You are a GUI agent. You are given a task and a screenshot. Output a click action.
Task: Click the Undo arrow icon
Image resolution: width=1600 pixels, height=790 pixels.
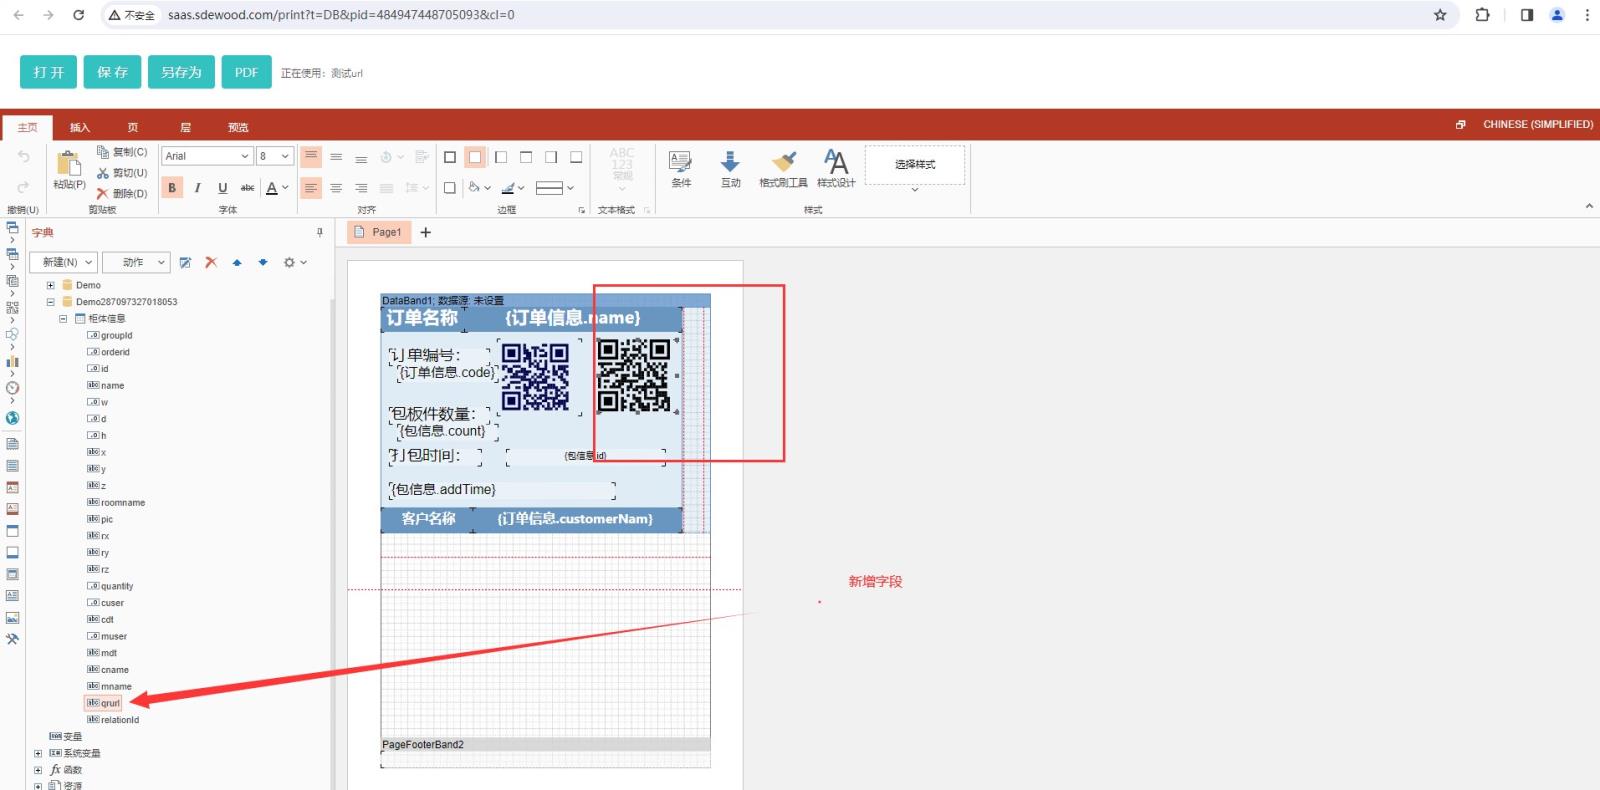[23, 156]
